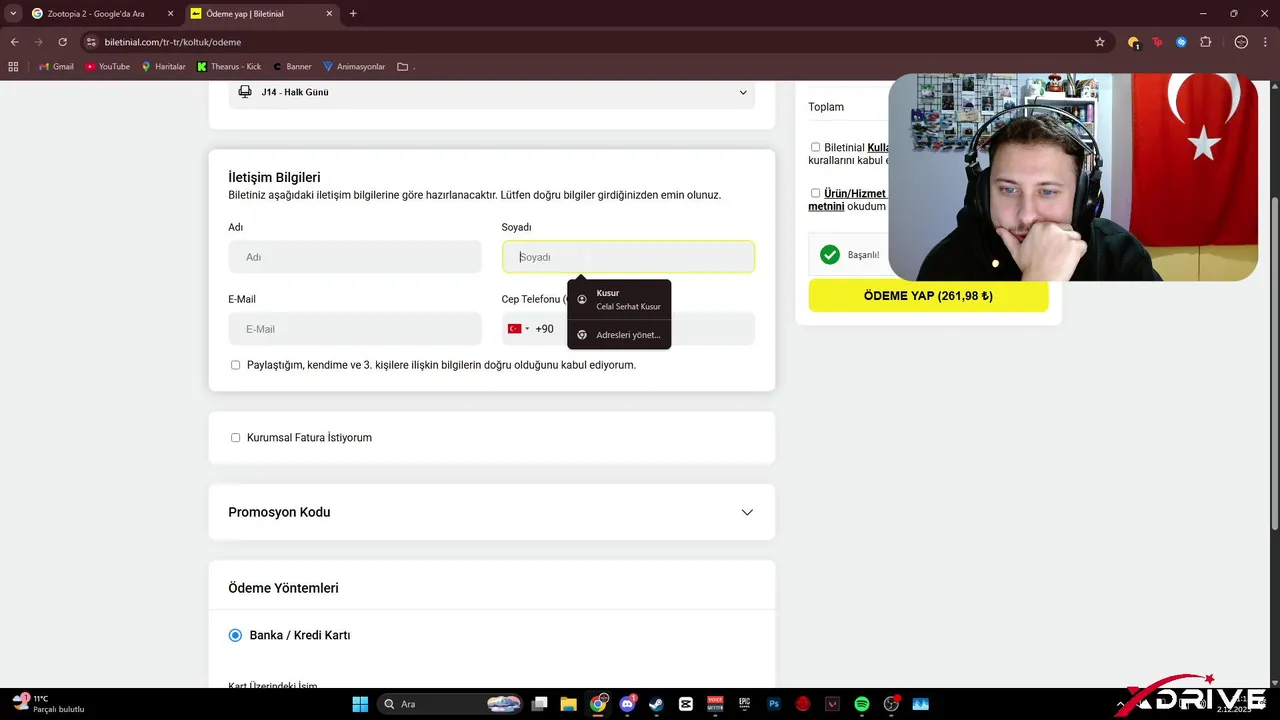Image resolution: width=1280 pixels, height=720 pixels.
Task: Select Banka / Kredi Kartı radio button
Action: click(235, 635)
